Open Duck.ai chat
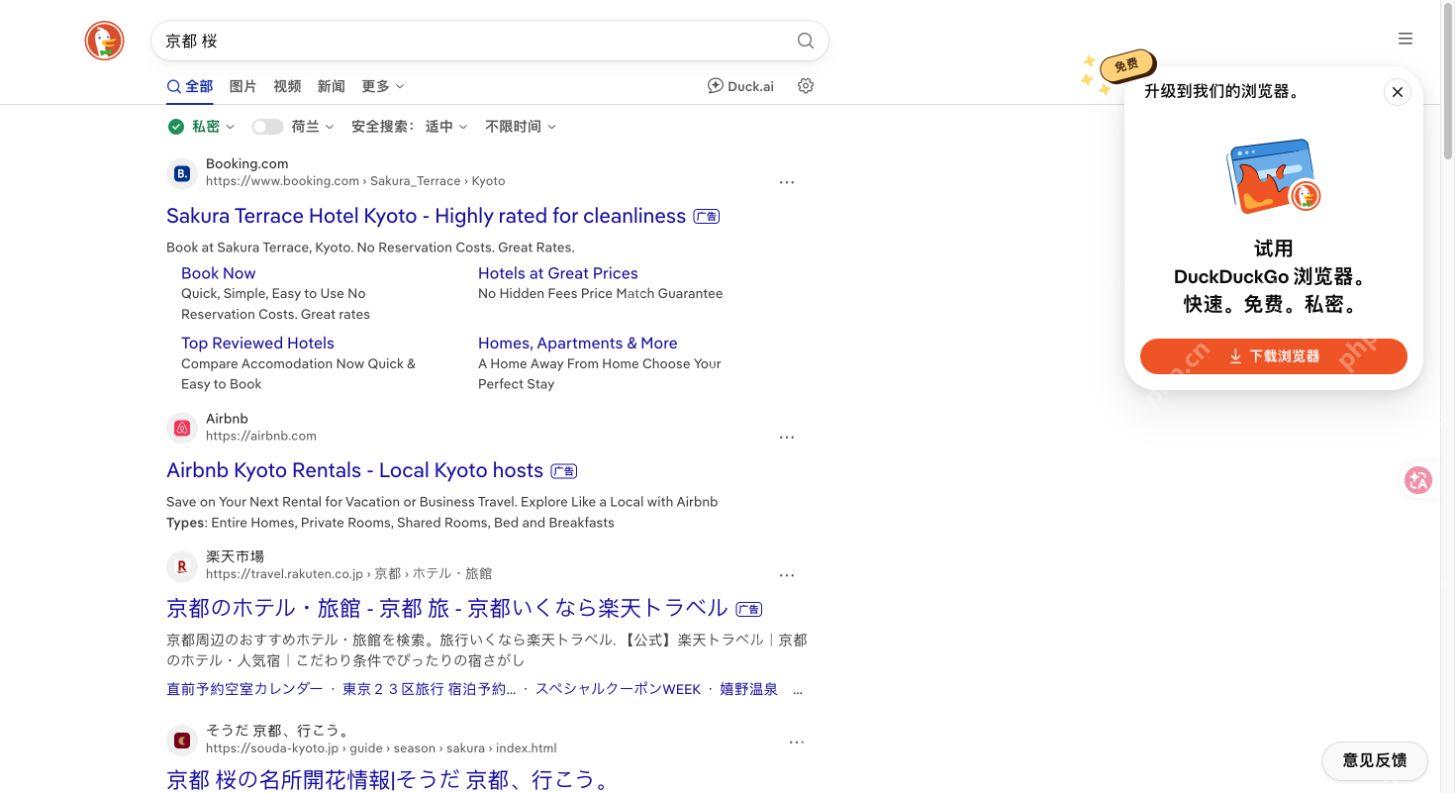The image size is (1455, 793). pos(740,86)
